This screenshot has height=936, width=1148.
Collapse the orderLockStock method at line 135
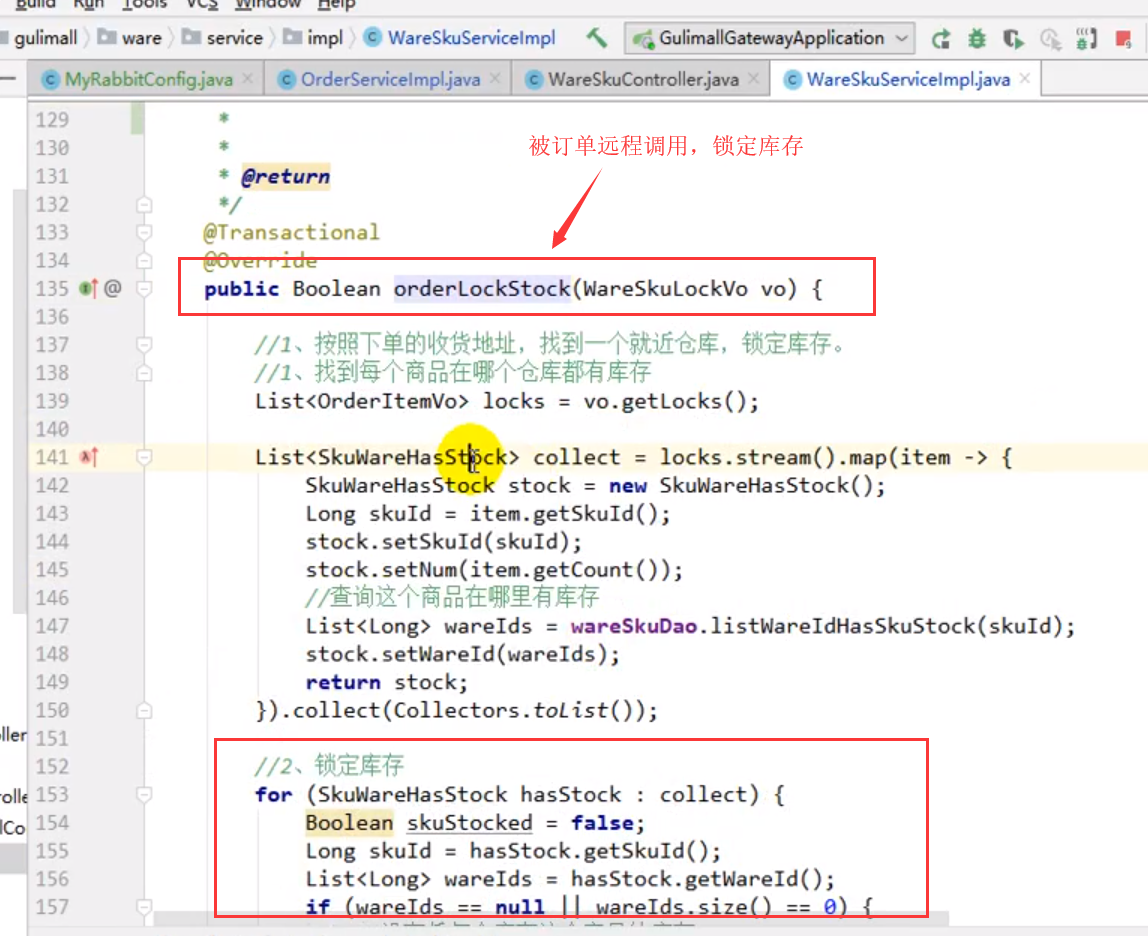coord(144,289)
